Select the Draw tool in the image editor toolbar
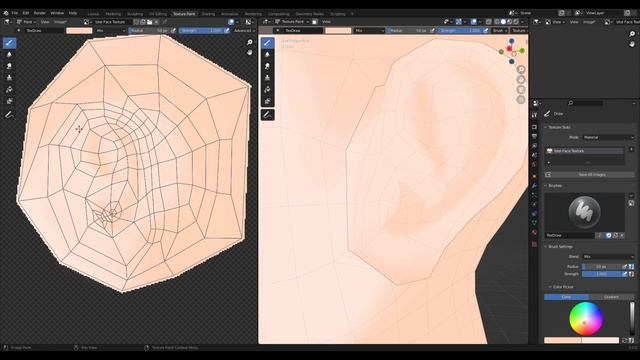 9,43
